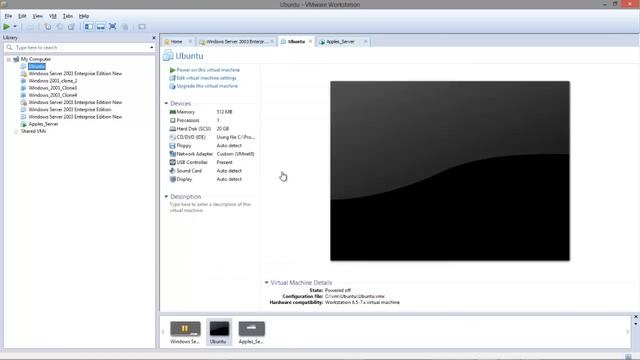
Task: Close the Library panel
Action: [x=153, y=38]
